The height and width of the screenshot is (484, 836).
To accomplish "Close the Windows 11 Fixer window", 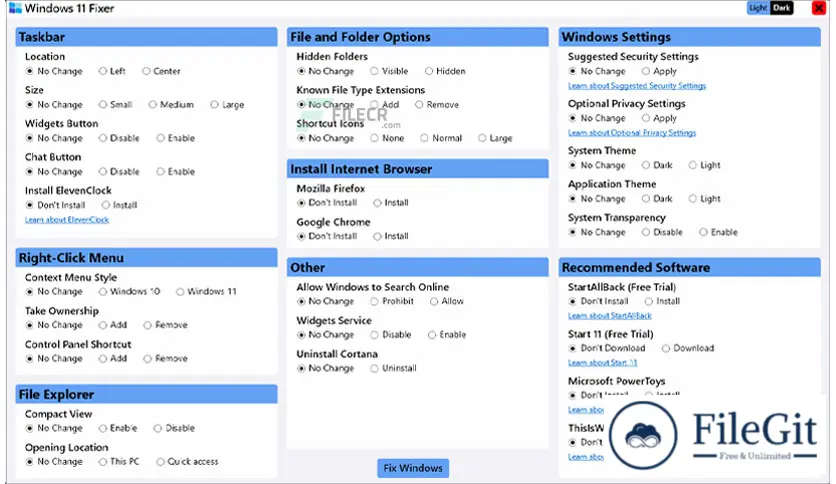I will [x=818, y=8].
